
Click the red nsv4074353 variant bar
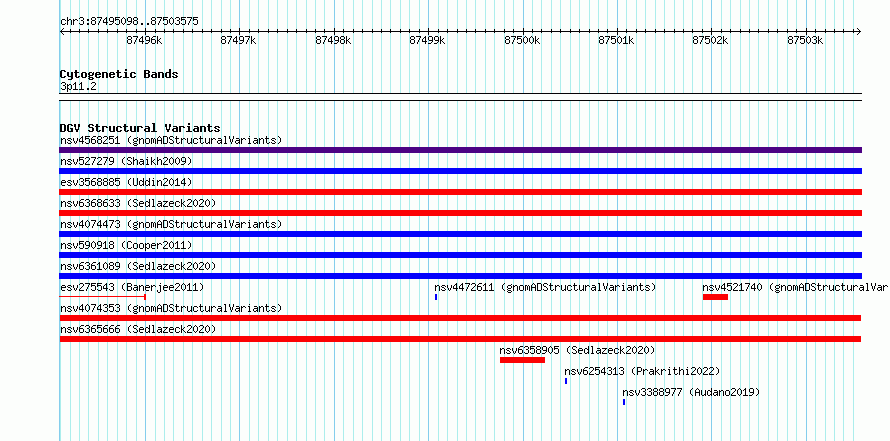(460, 318)
